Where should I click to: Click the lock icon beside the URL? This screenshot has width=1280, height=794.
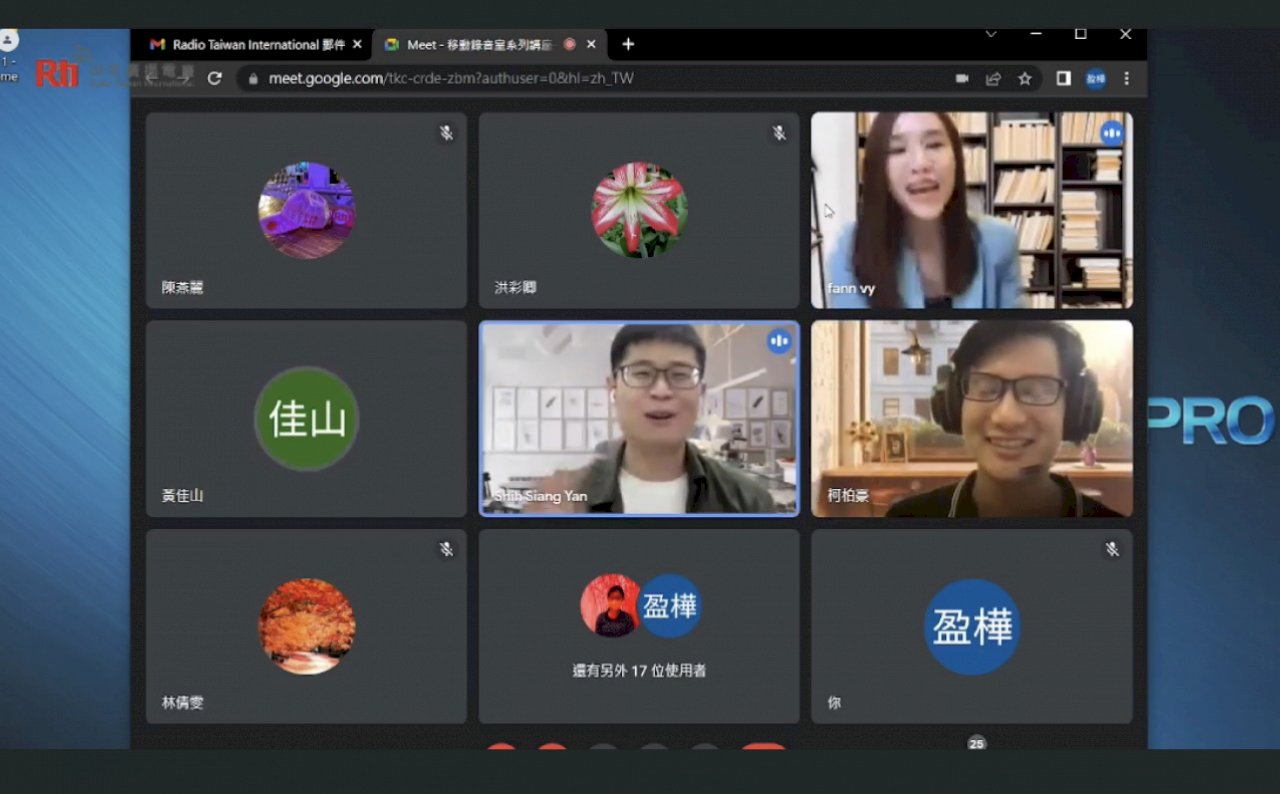click(x=253, y=78)
